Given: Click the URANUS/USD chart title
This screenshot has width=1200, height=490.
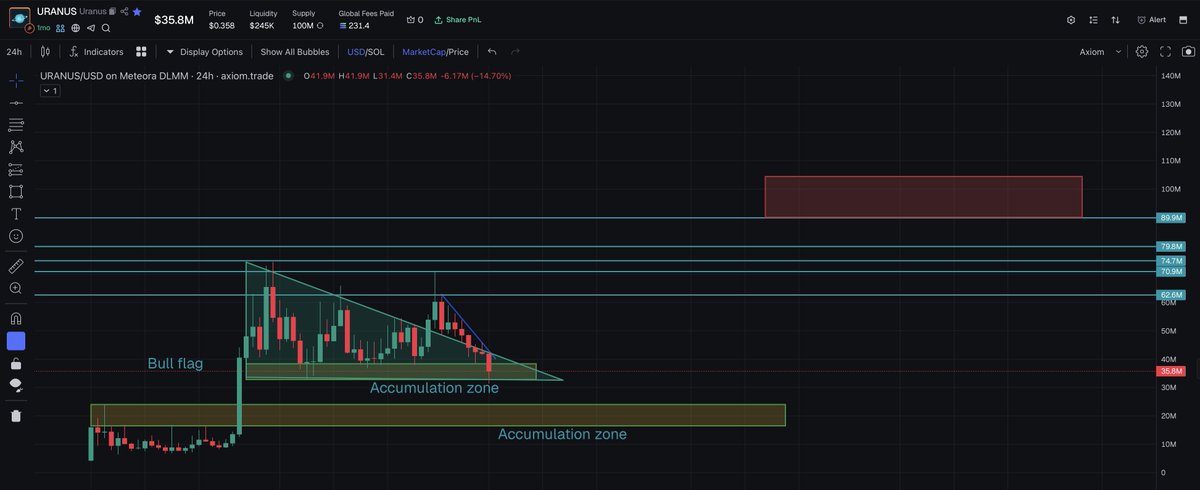Looking at the screenshot, I should tap(157, 75).
